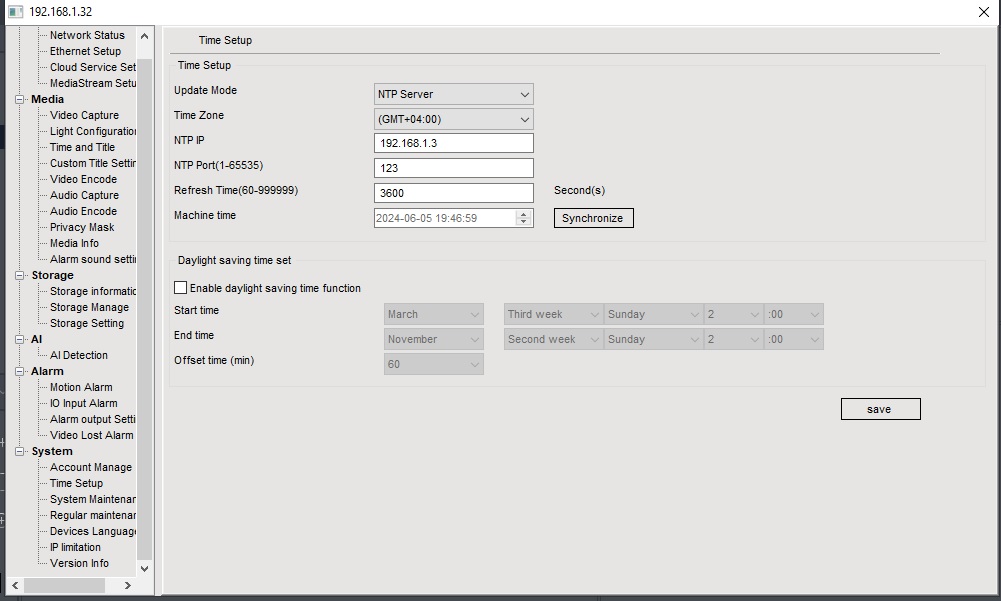Select Version Info in System group

[79, 564]
